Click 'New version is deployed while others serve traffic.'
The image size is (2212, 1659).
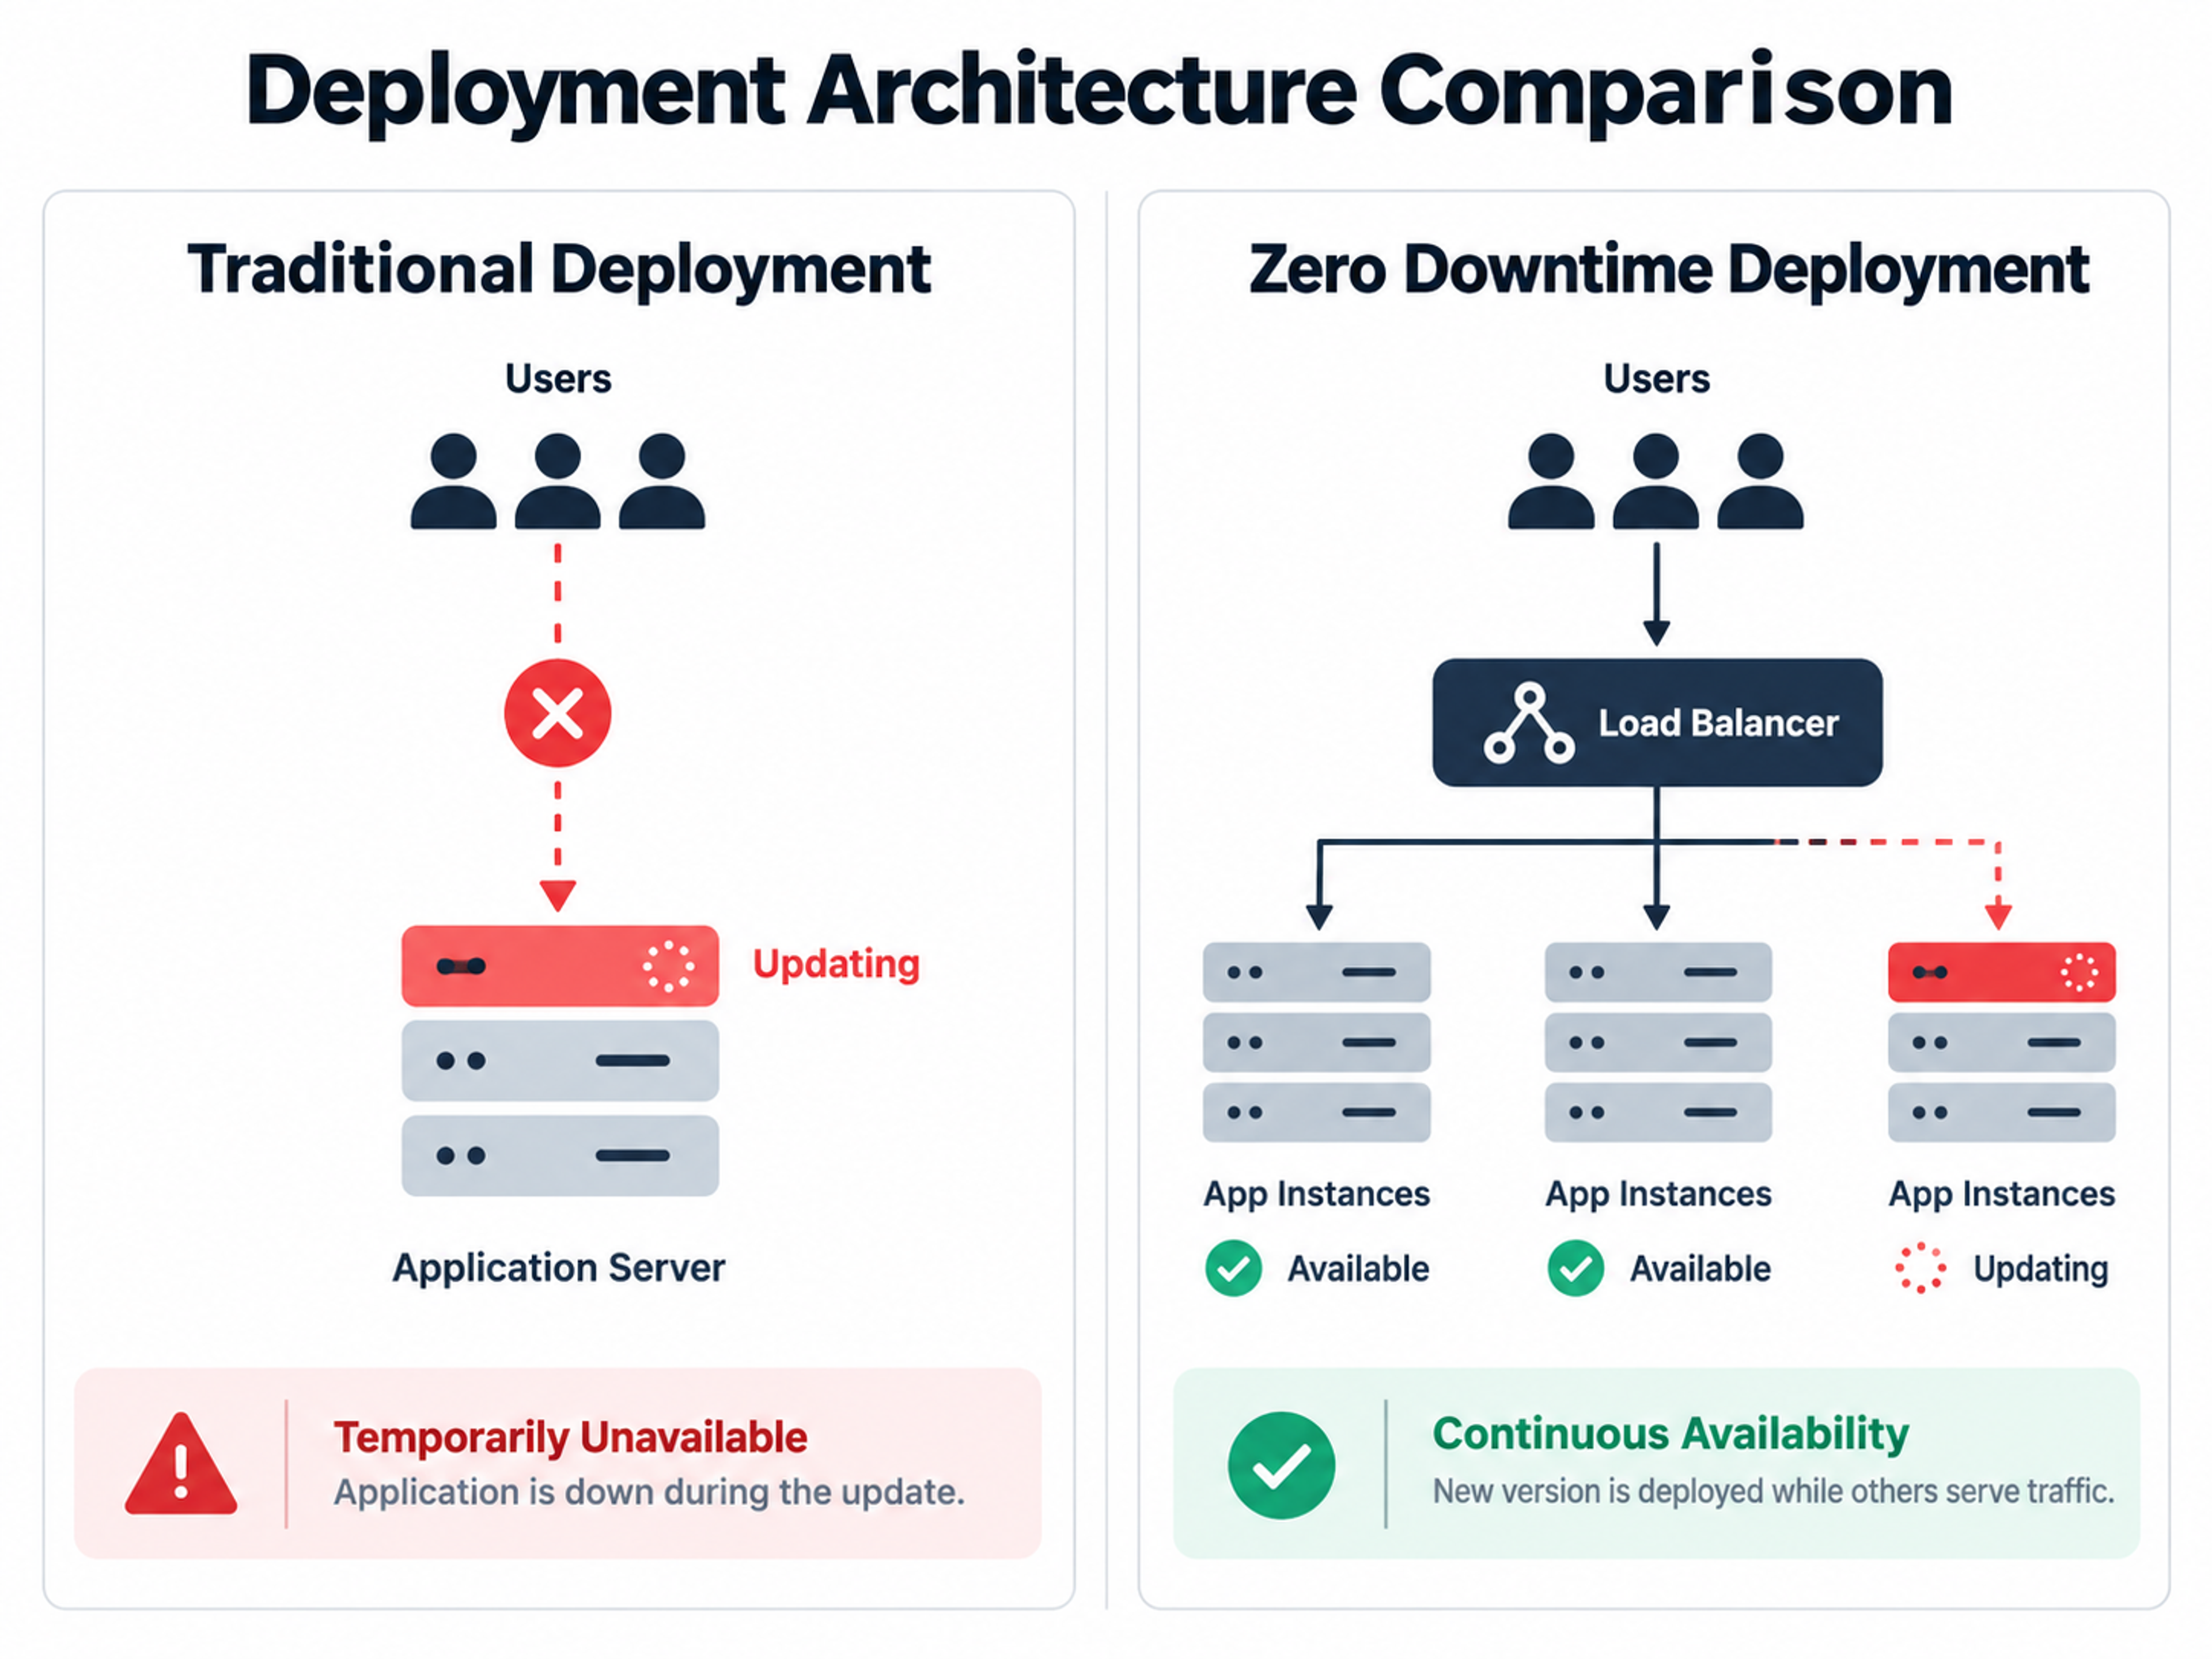(1773, 1491)
